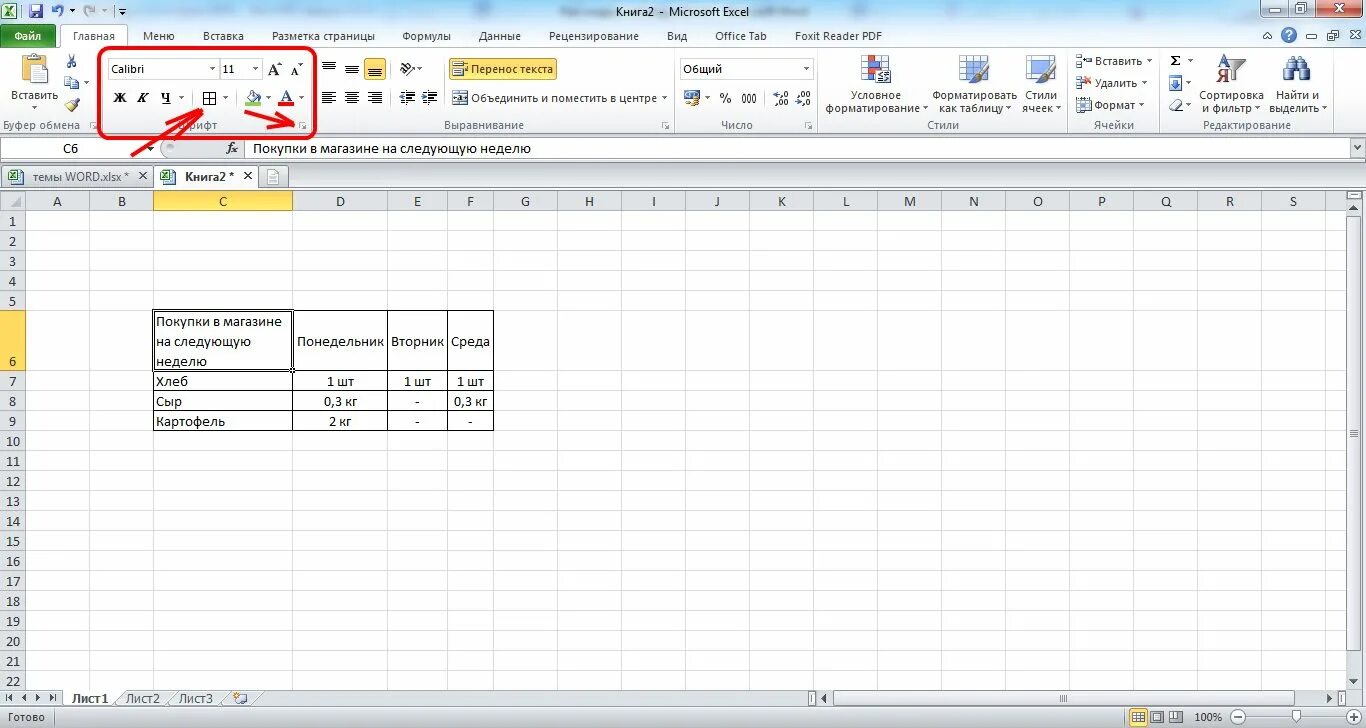Click accounting number format icon
Viewport: 1366px width, 728px height.
(x=692, y=98)
